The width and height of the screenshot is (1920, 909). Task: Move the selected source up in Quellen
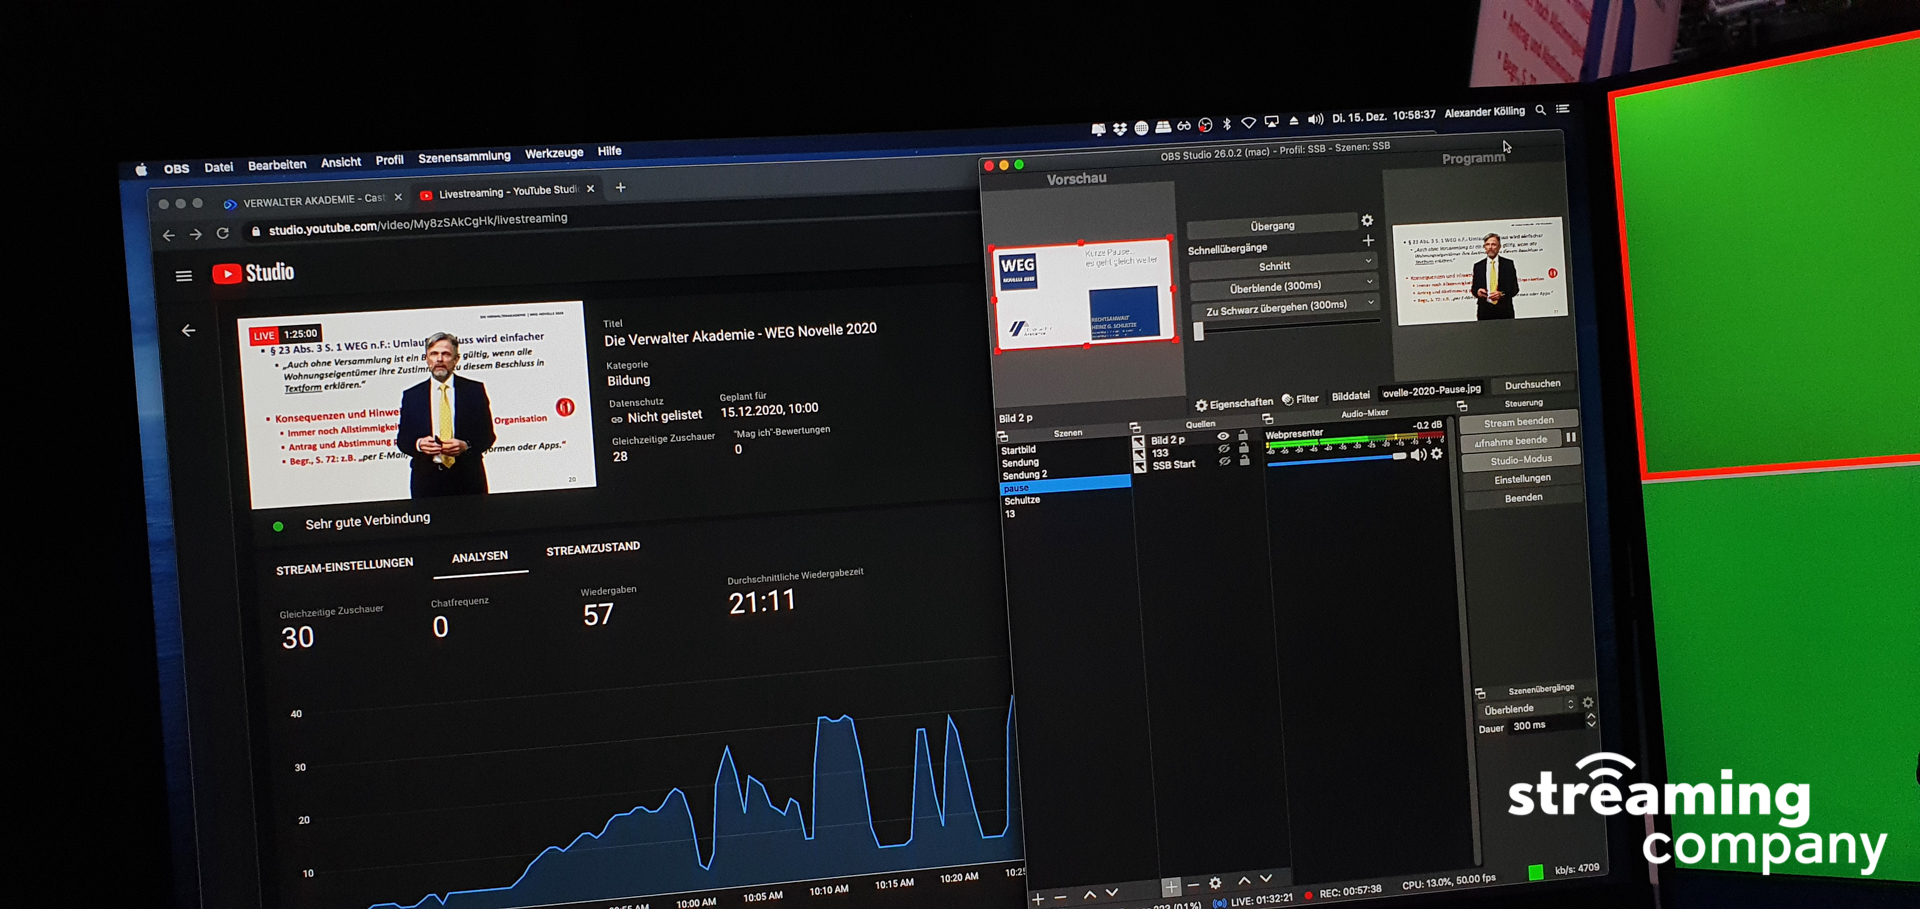1244,880
